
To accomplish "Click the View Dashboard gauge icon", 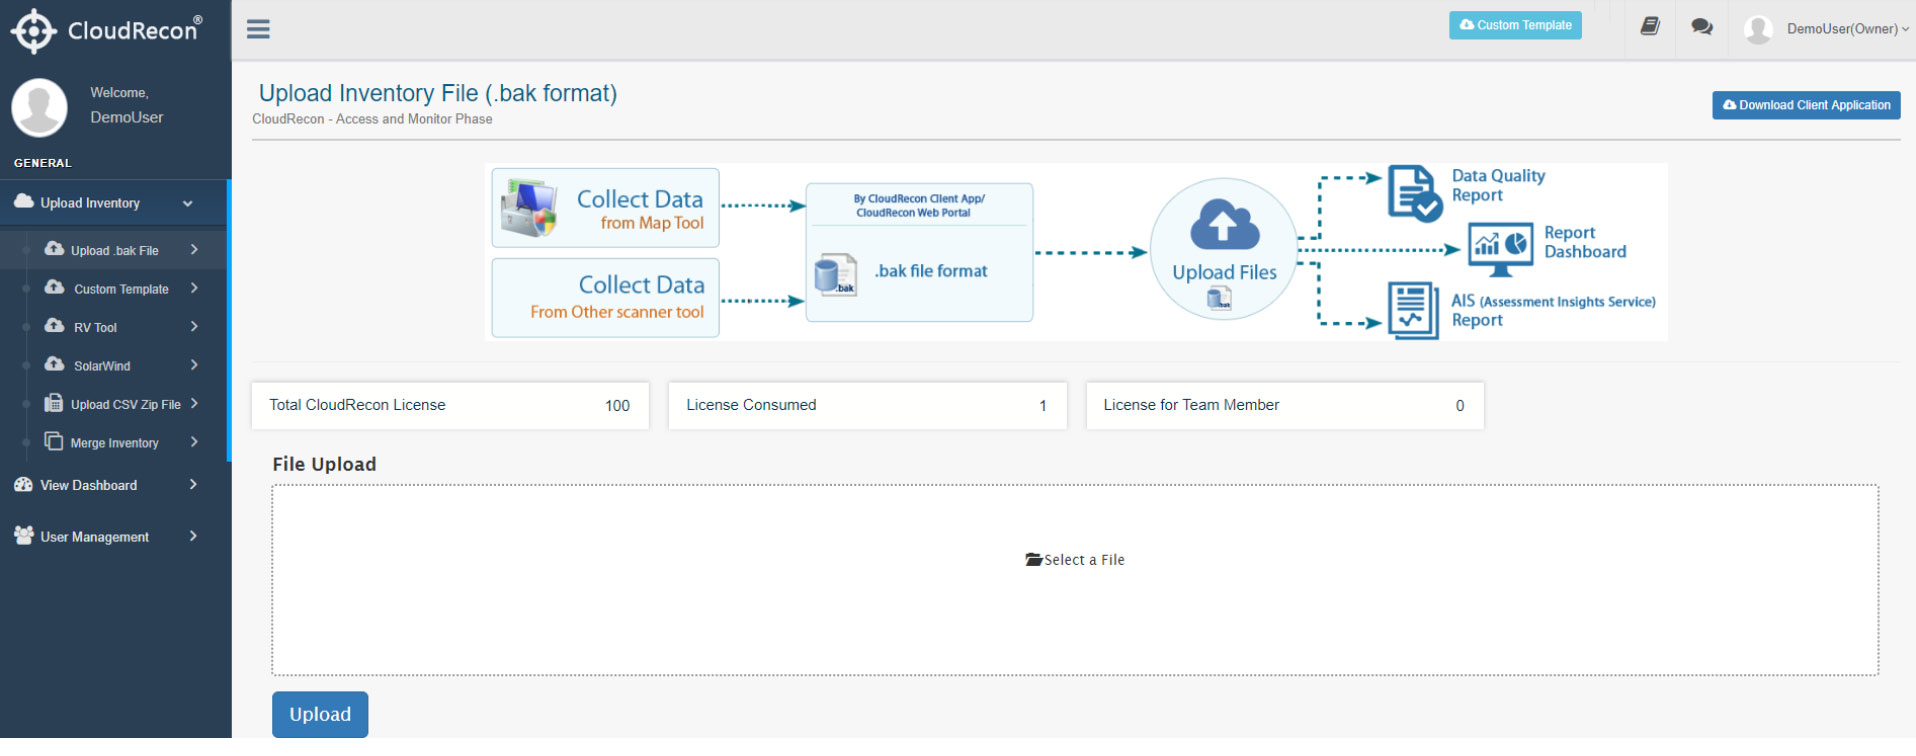I will (x=24, y=484).
